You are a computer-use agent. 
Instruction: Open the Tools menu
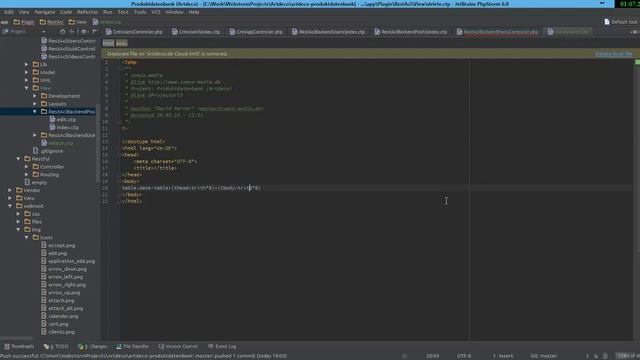coord(140,12)
